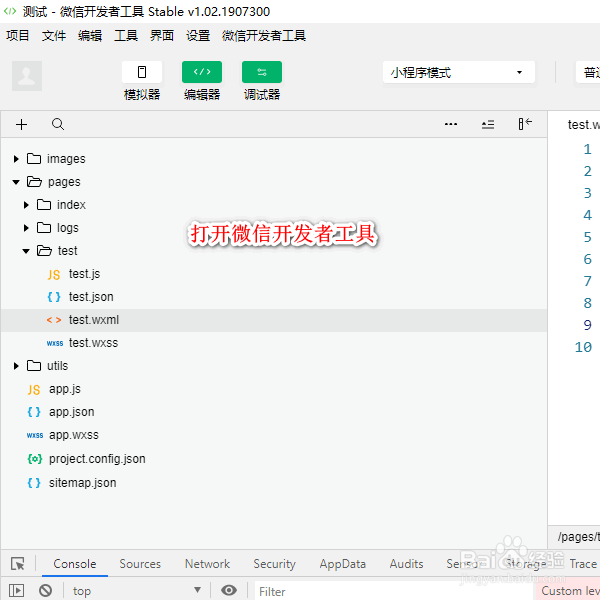Click line number 1 in editor
This screenshot has height=600, width=600.
coord(588,149)
